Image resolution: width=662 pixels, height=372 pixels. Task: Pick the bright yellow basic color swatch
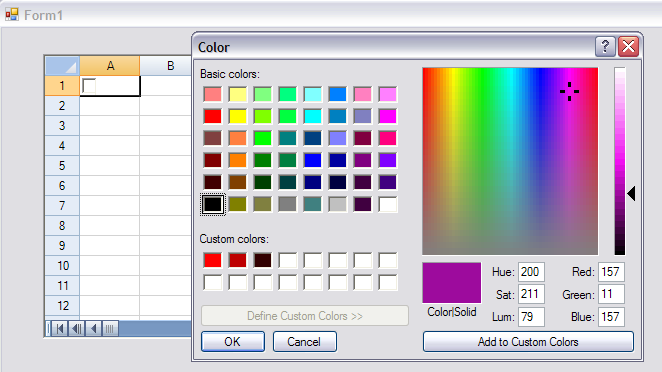pos(238,116)
